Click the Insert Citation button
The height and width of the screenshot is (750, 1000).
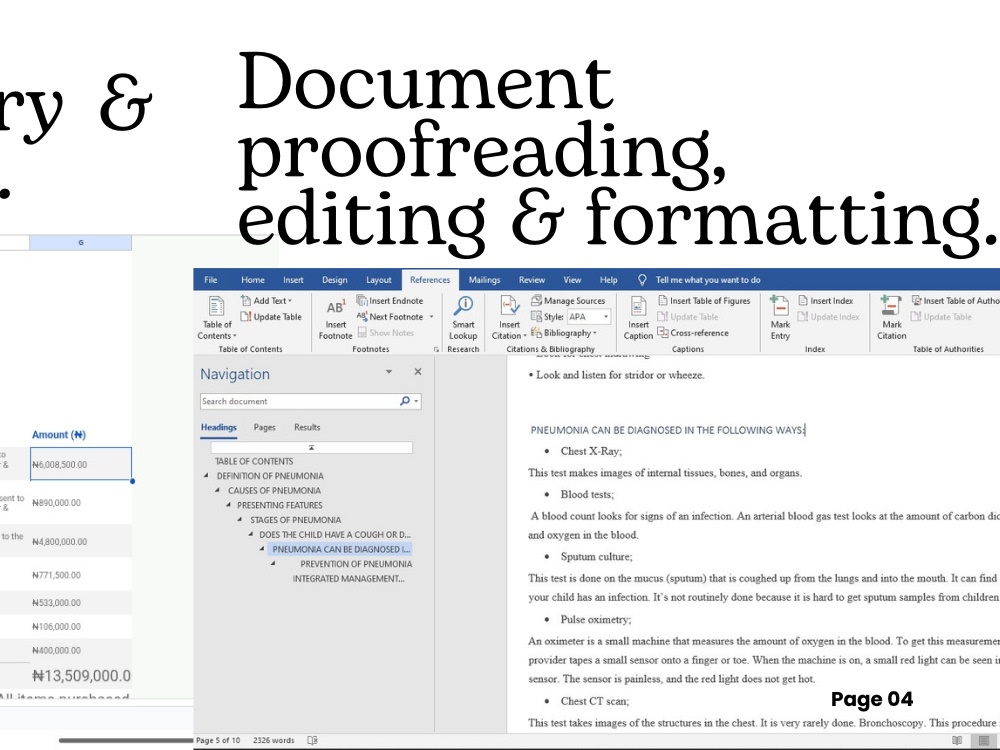click(x=509, y=318)
